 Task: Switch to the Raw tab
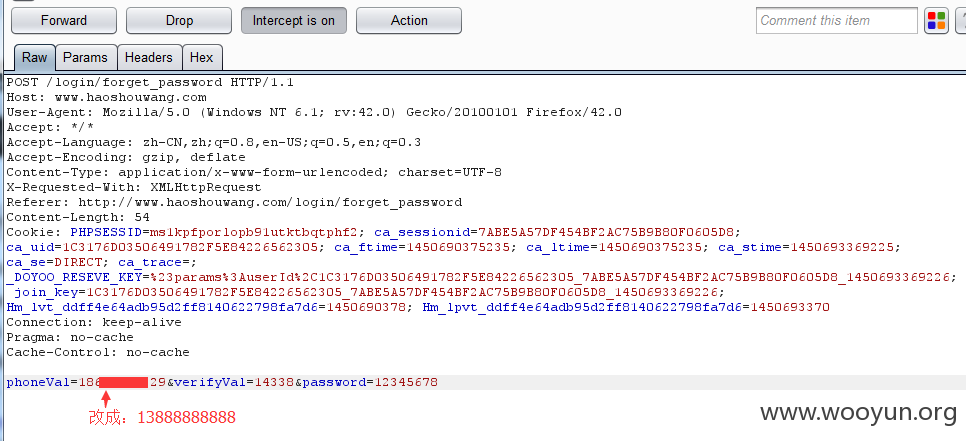pos(34,58)
